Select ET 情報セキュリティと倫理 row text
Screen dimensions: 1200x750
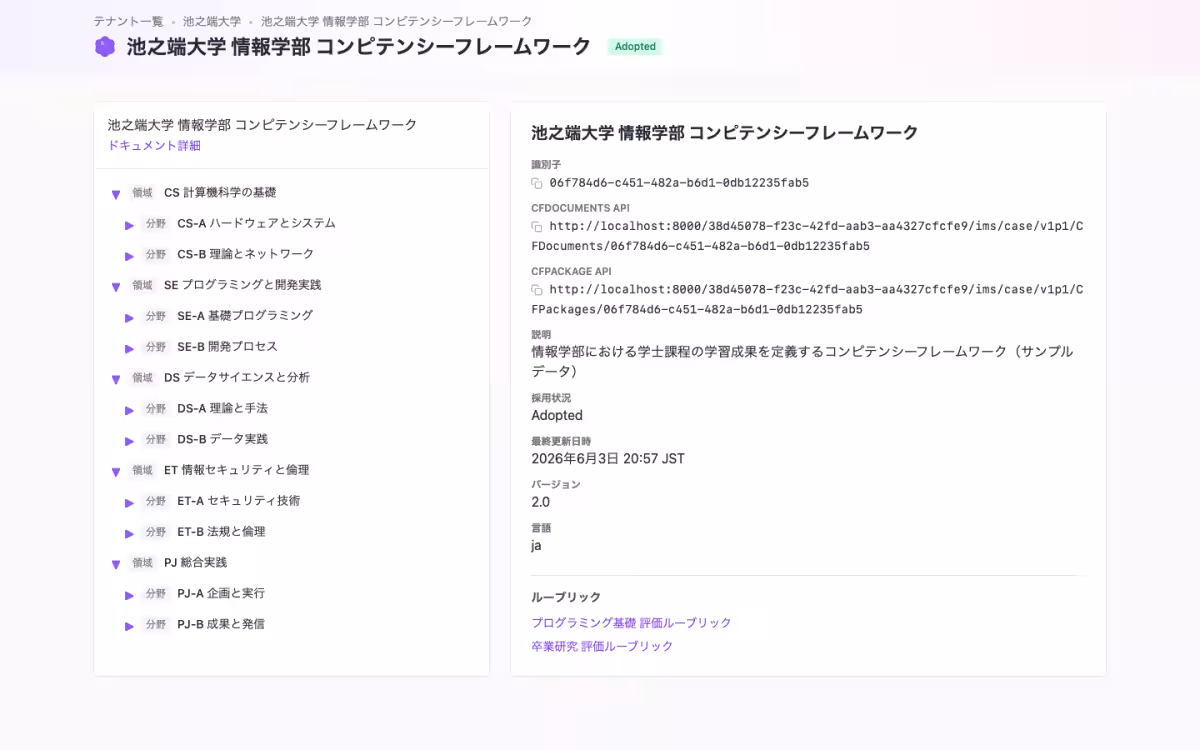(x=237, y=471)
